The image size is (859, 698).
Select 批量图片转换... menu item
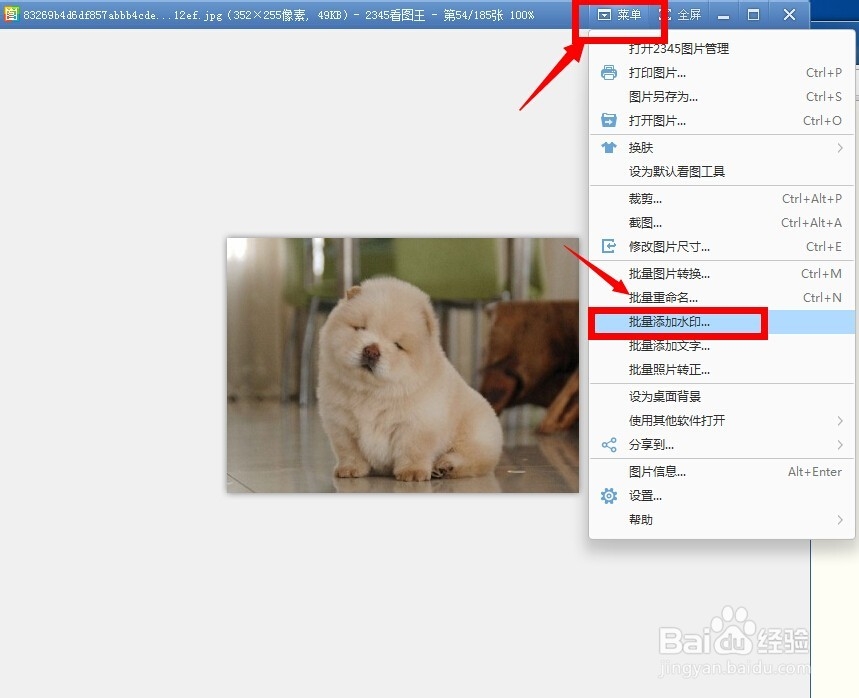721,274
